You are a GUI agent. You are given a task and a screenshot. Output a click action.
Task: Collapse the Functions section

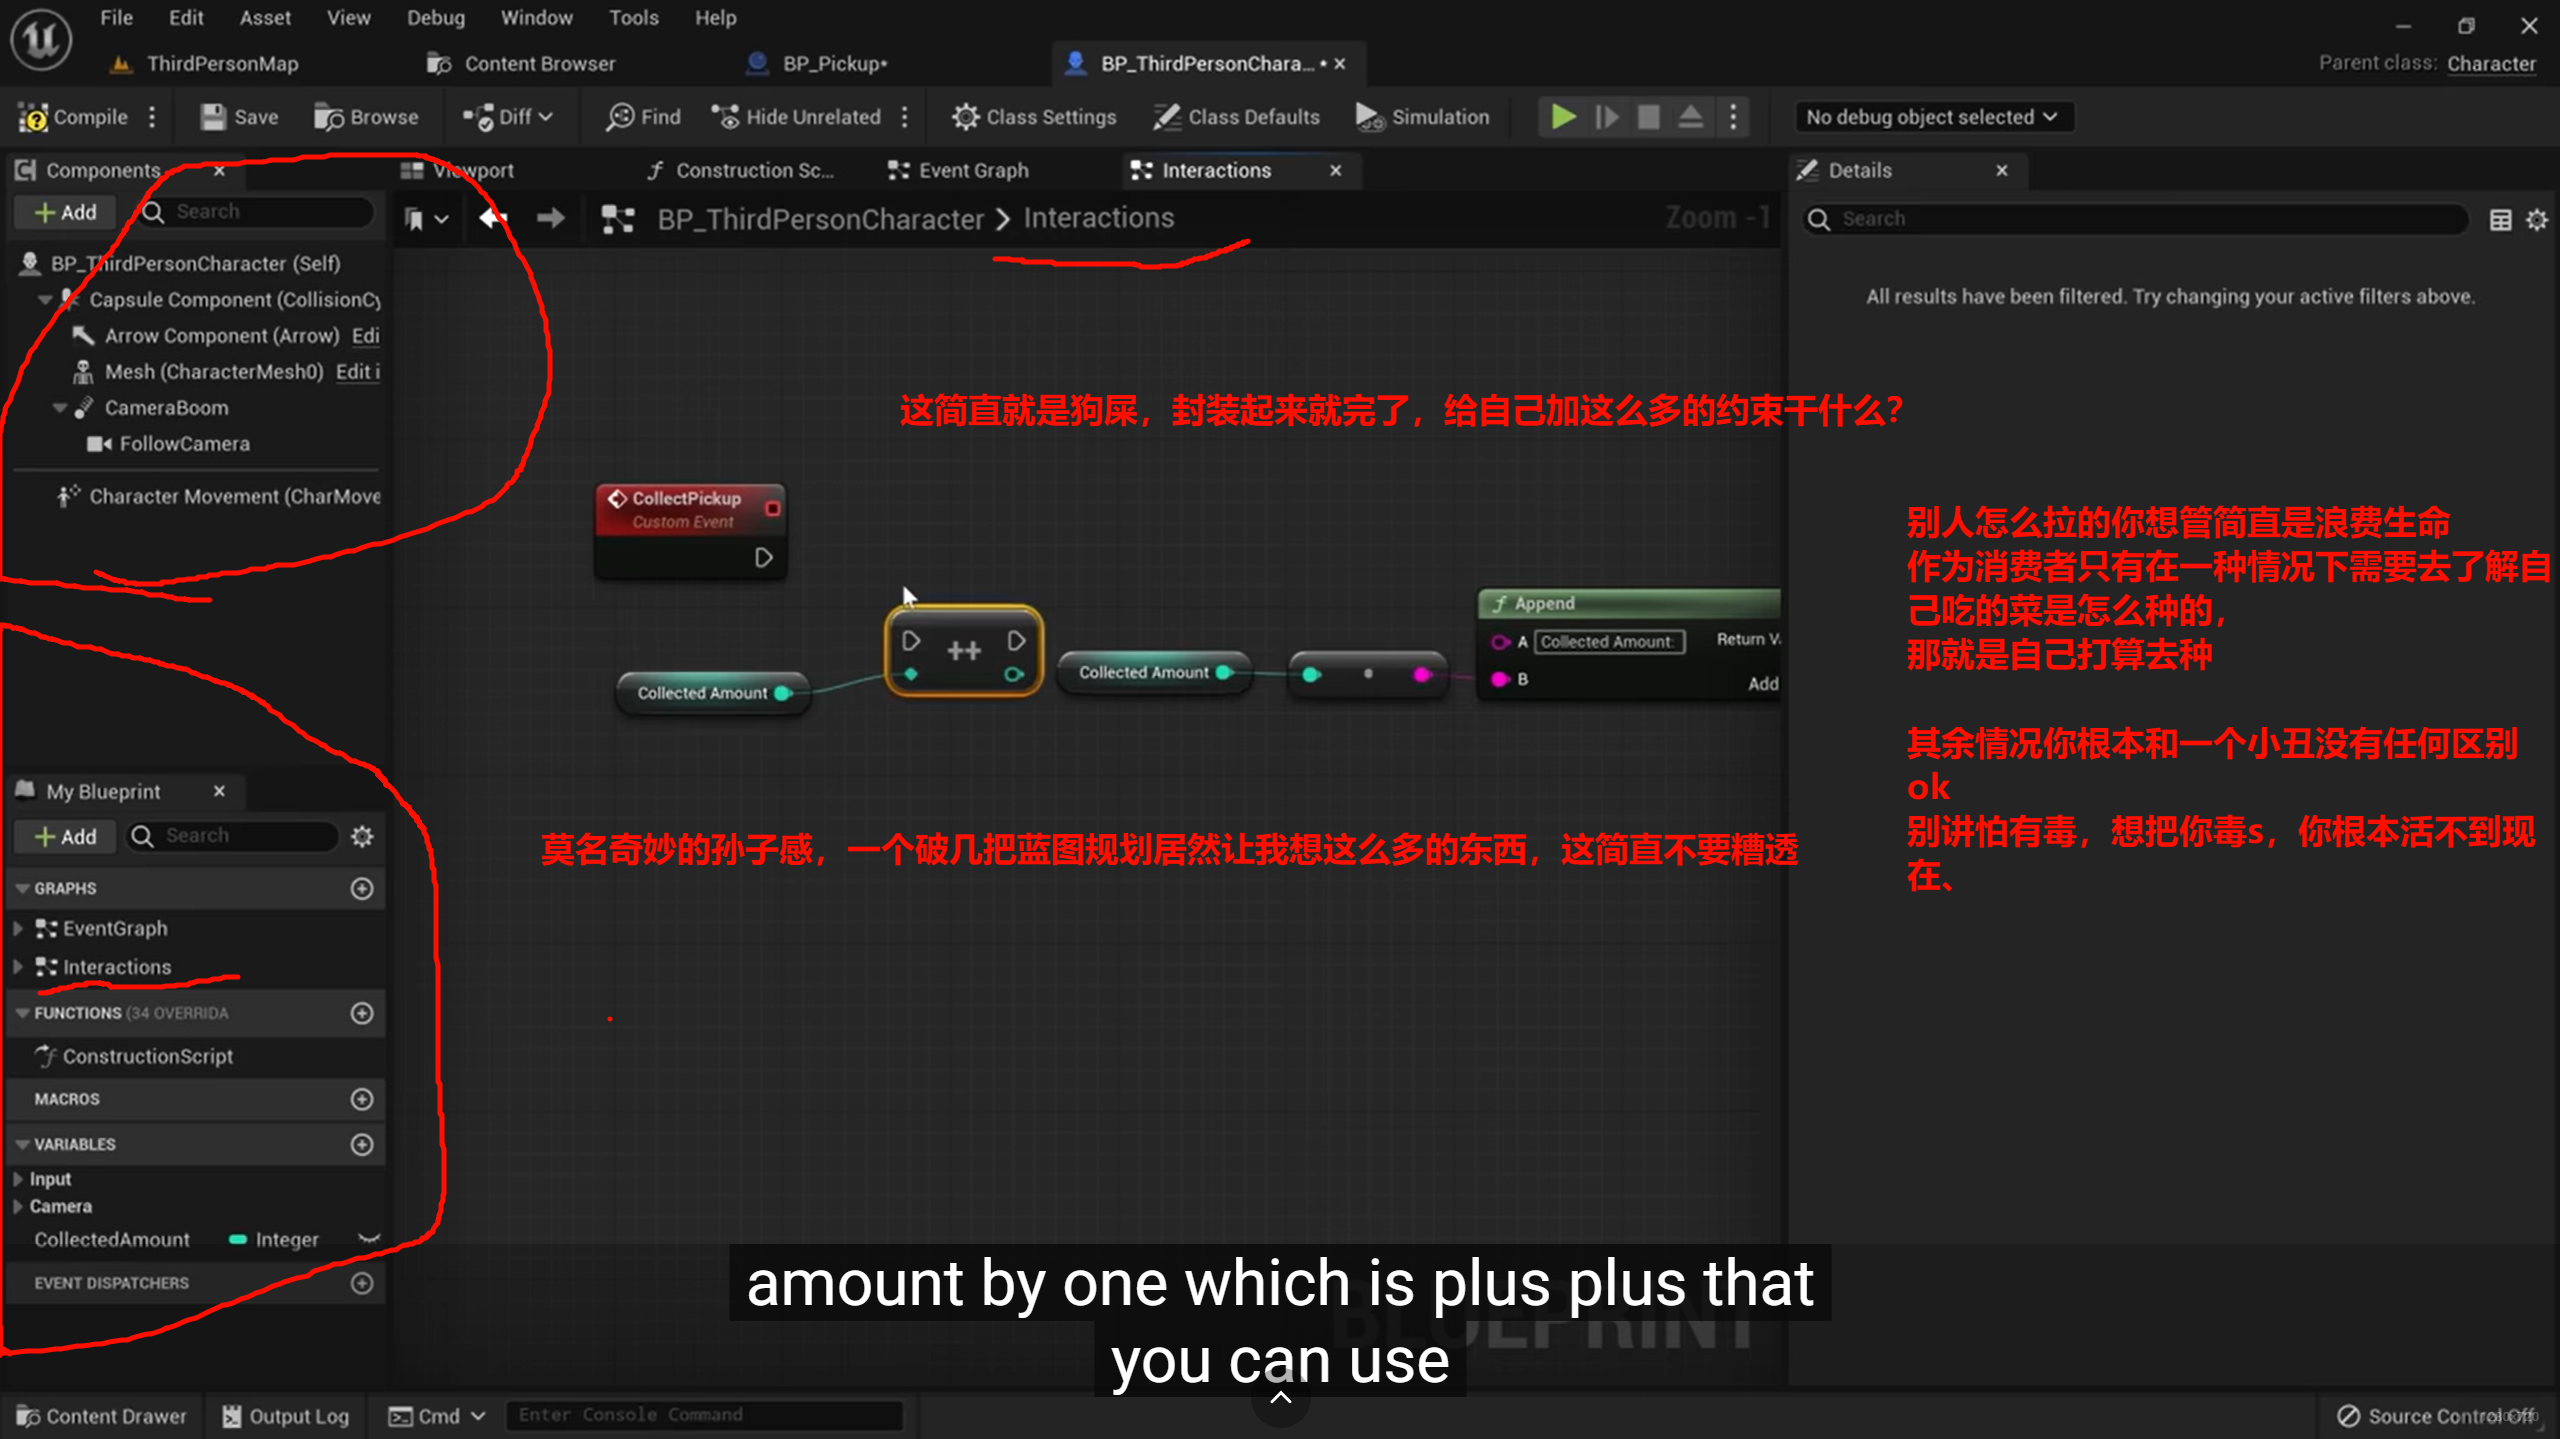point(22,1013)
